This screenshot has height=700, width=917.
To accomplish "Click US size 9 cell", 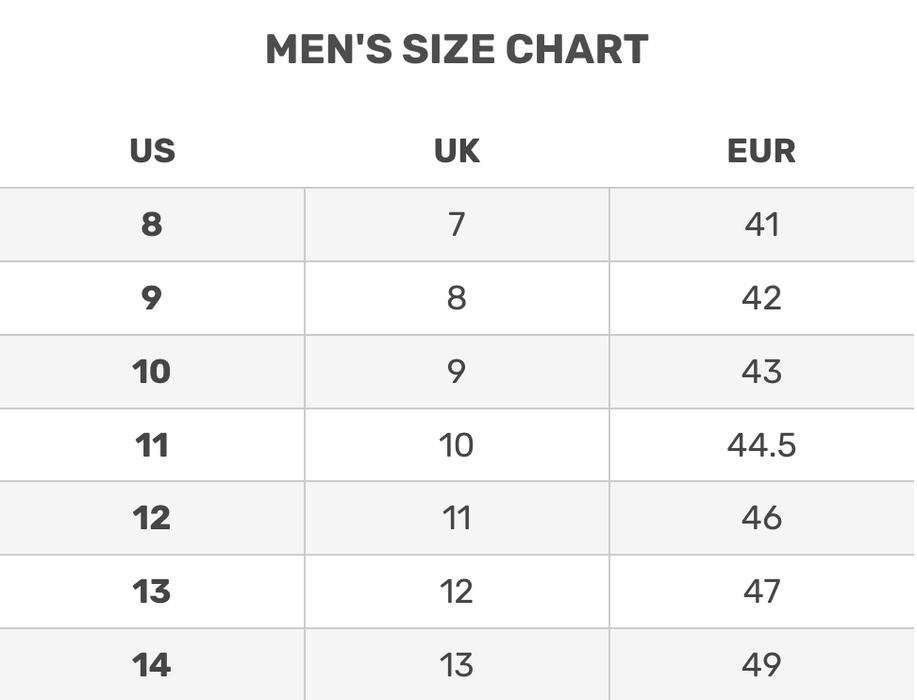I will click(152, 298).
